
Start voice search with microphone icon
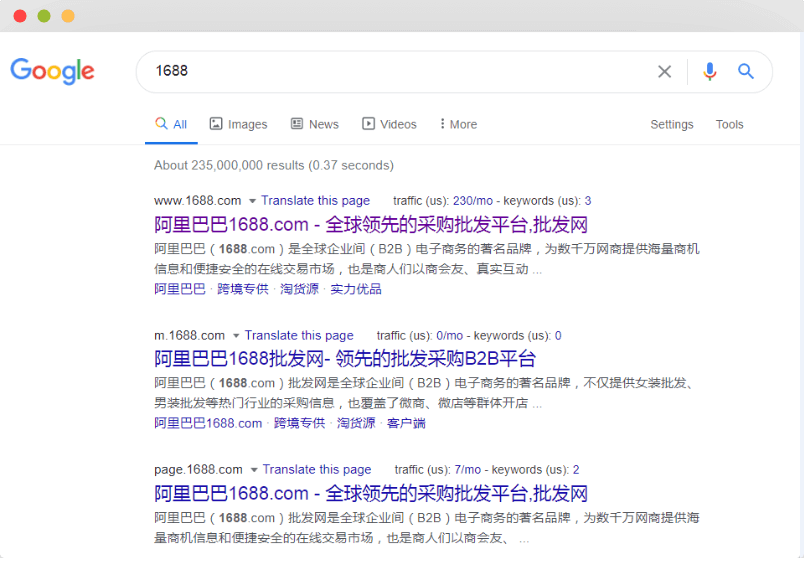pos(710,71)
